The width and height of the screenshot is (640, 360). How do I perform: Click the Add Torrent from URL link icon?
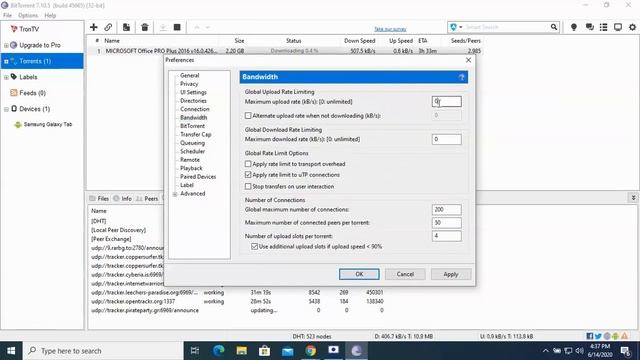coord(108,27)
